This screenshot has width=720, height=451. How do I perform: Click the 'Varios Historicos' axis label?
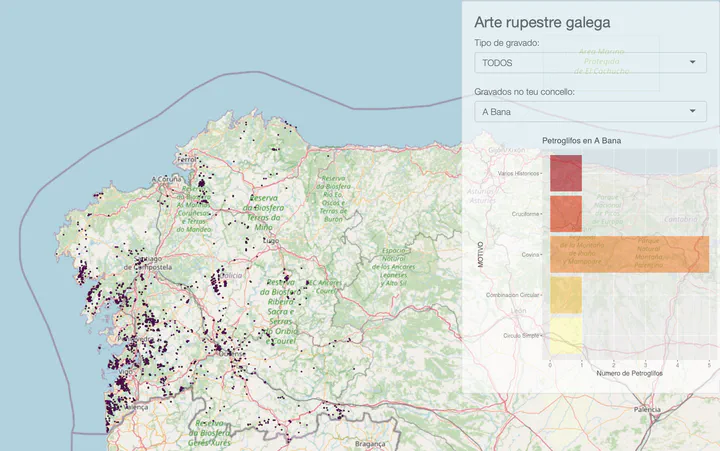click(x=518, y=174)
